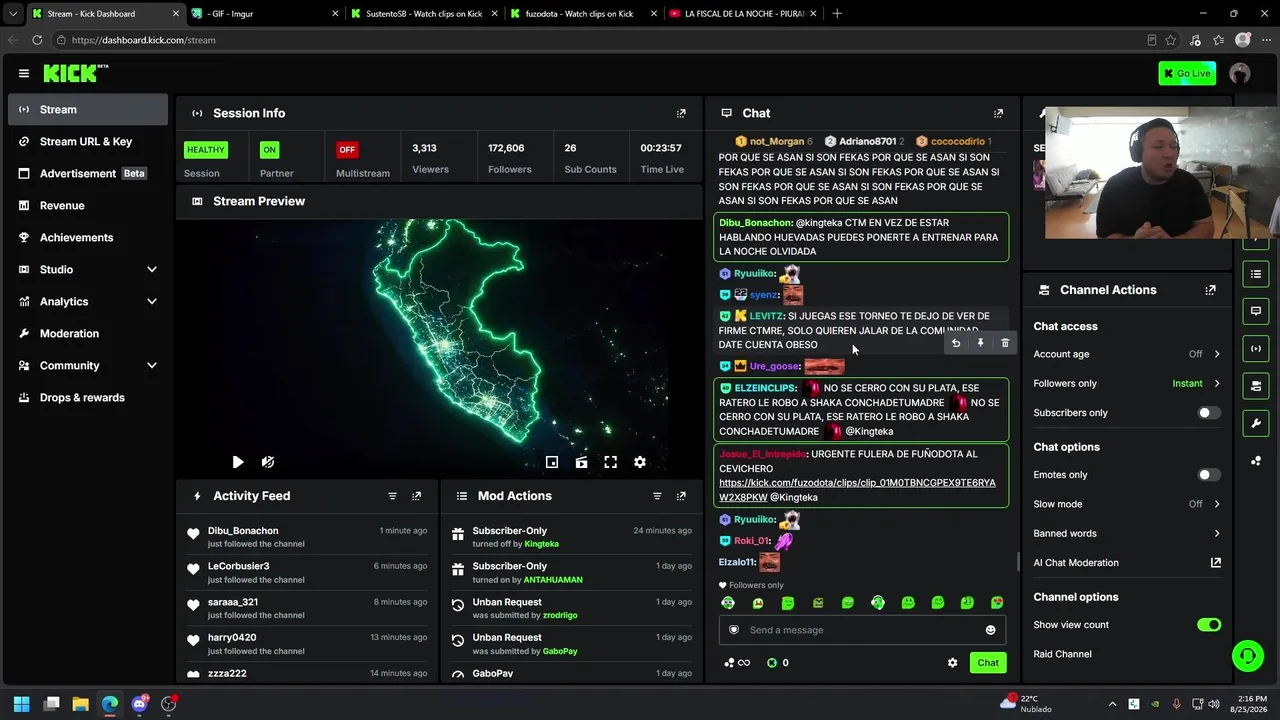
Task: Open Advertisement Beta page
Action: pyautogui.click(x=88, y=174)
